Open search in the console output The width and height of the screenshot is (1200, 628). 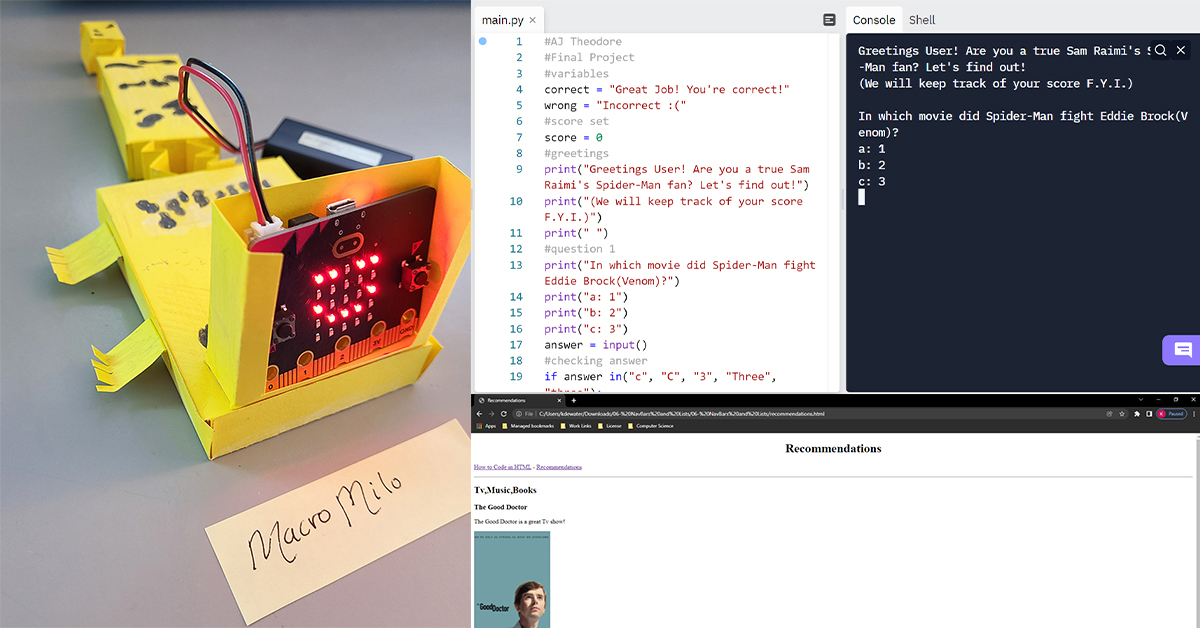[1160, 50]
